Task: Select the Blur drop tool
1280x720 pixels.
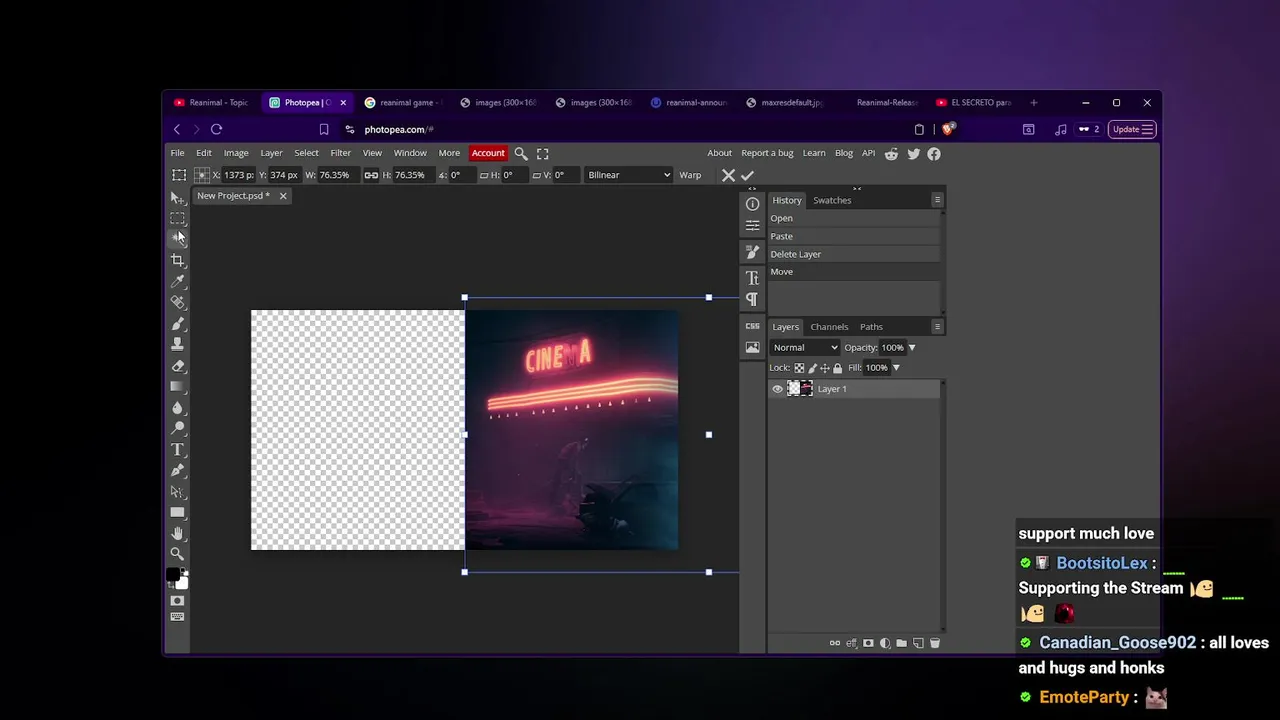Action: [x=177, y=407]
